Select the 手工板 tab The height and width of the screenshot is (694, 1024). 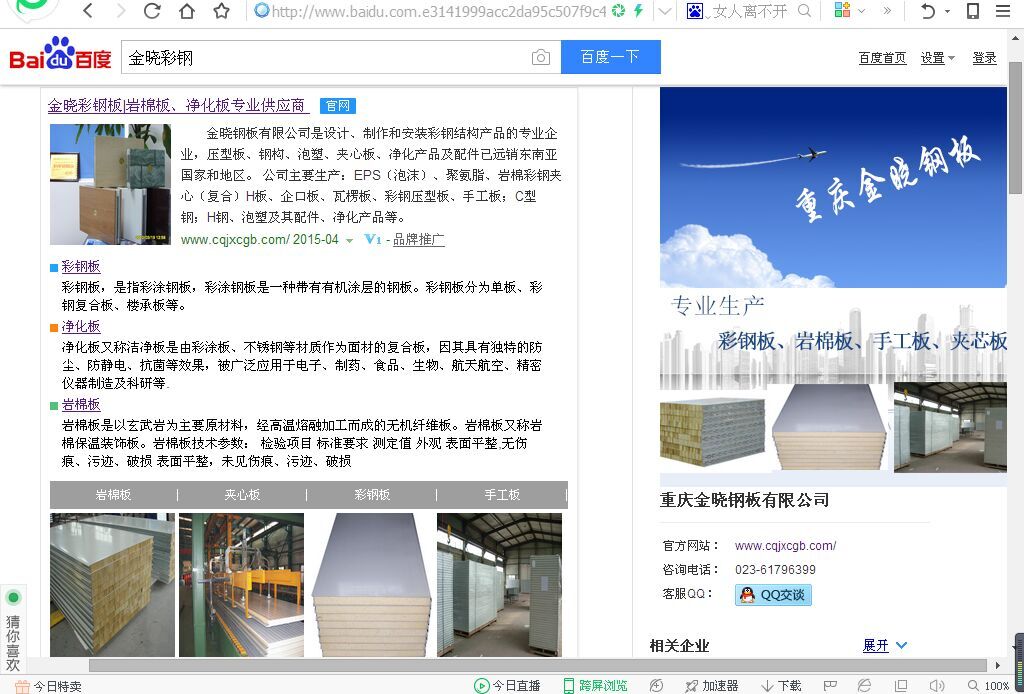(x=502, y=495)
